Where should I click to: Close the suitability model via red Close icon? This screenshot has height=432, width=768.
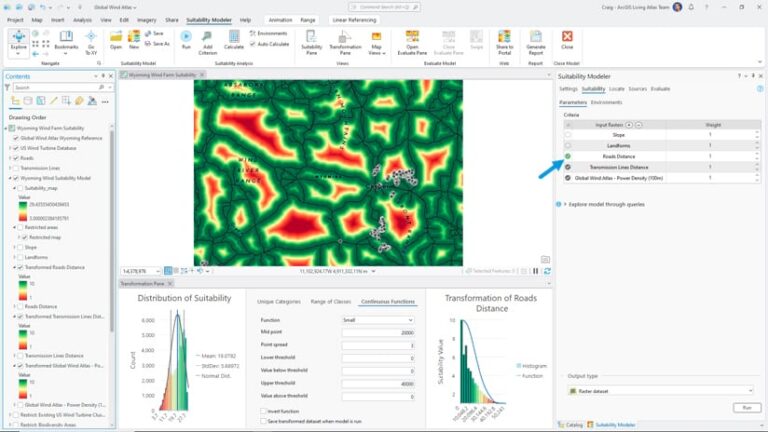[x=567, y=40]
